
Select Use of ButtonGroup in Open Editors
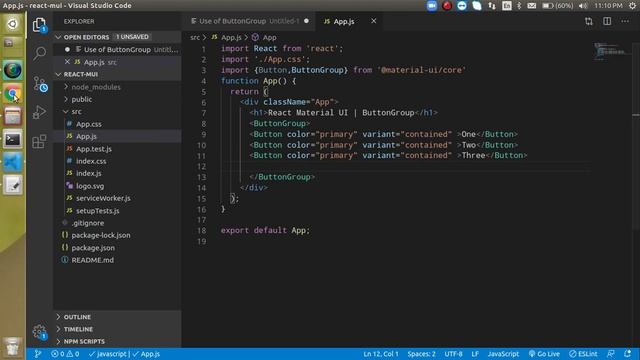pyautogui.click(x=118, y=49)
